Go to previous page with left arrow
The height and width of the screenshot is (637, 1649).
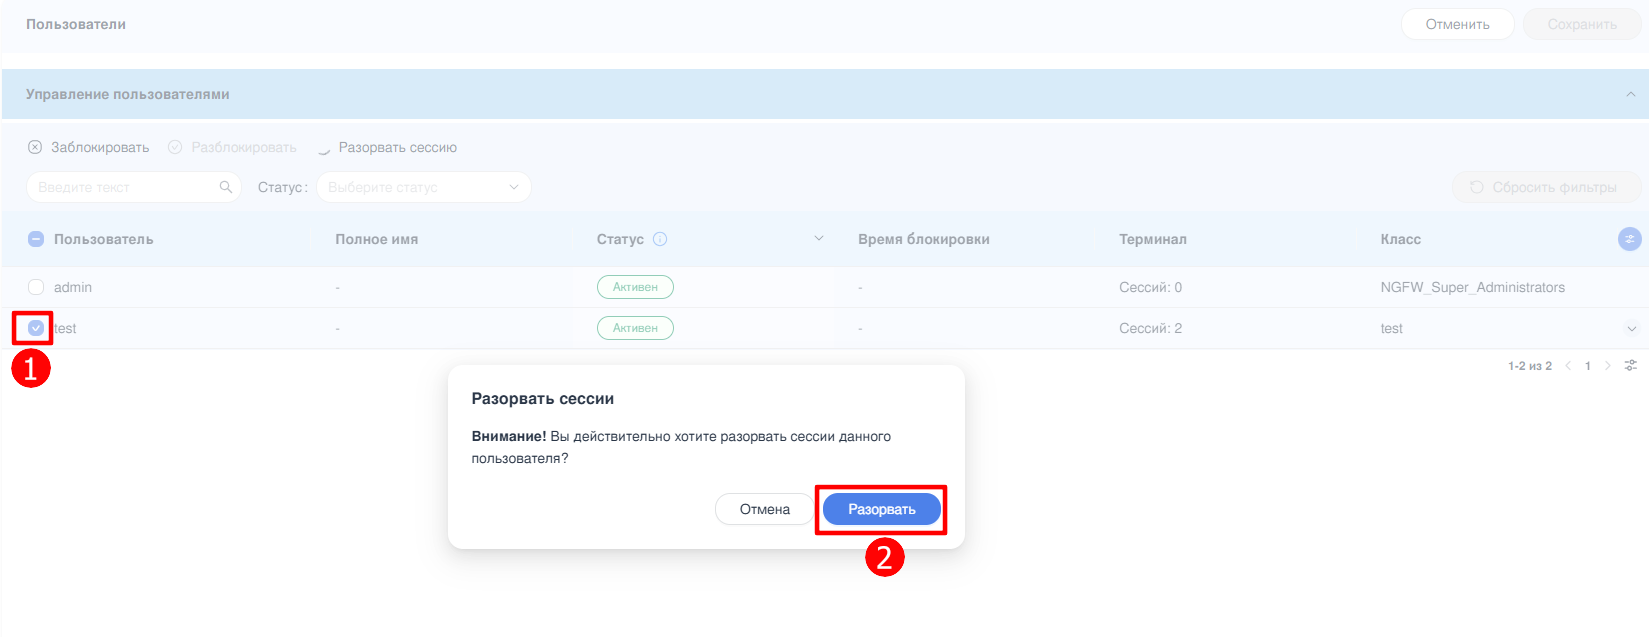coord(1568,366)
